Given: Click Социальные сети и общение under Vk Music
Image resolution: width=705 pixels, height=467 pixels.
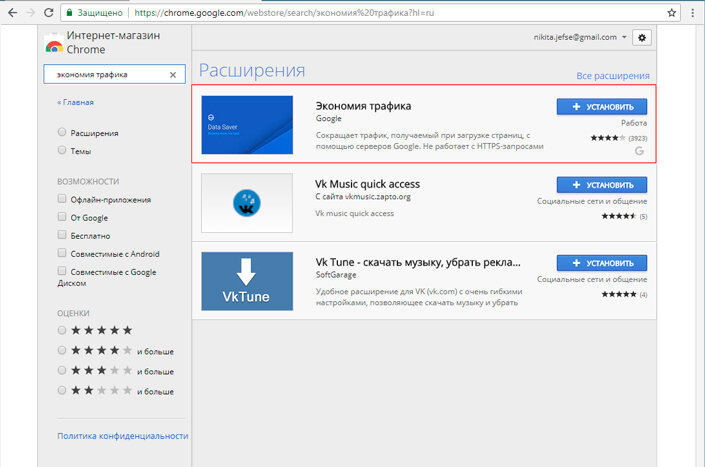Looking at the screenshot, I should 592,201.
